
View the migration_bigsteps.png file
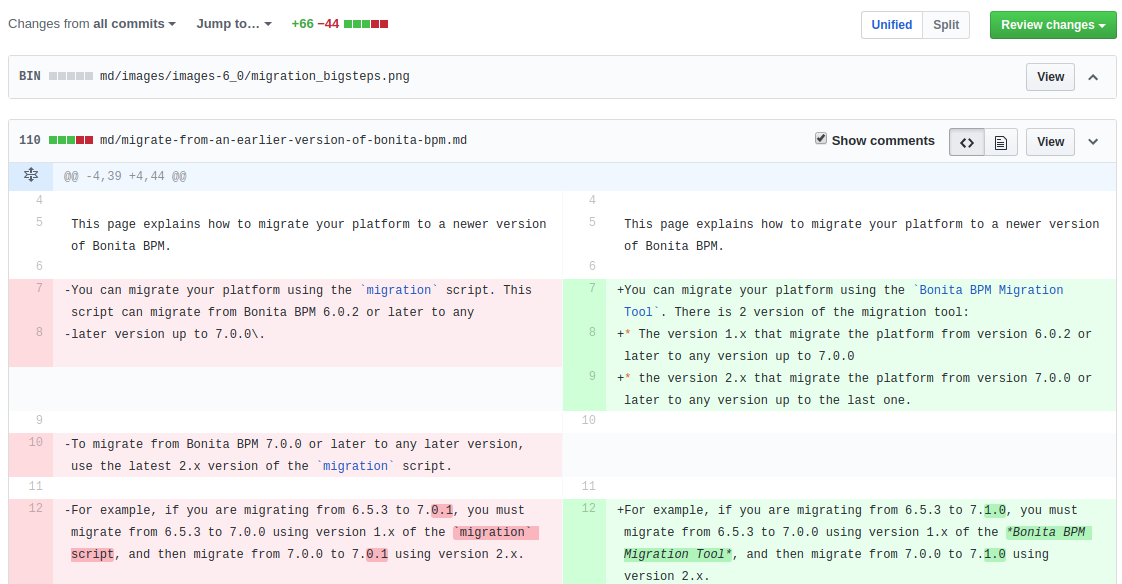(x=1050, y=77)
